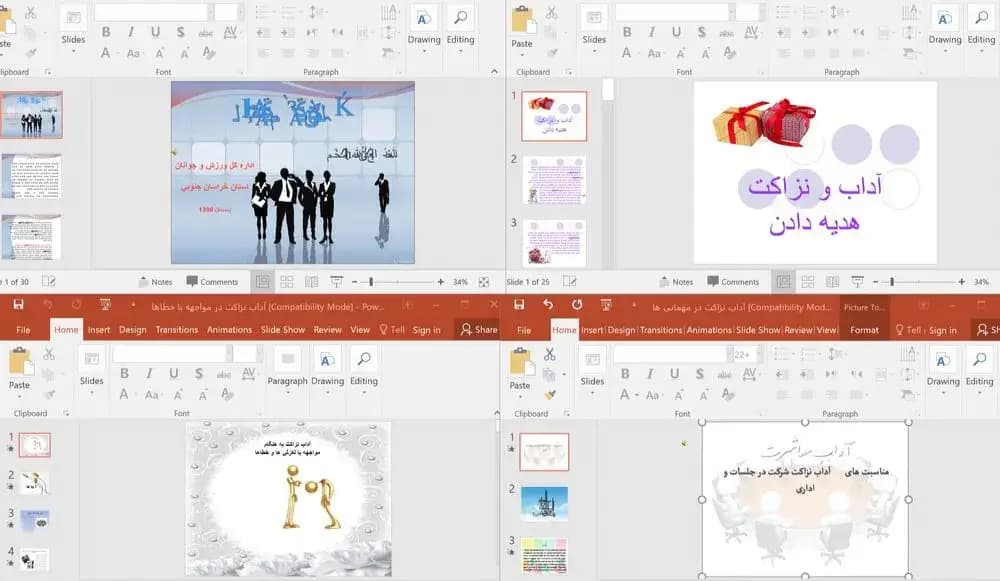Toggle the Notes pane in the top-left window
Viewport: 1000px width, 581px height.
tap(156, 281)
